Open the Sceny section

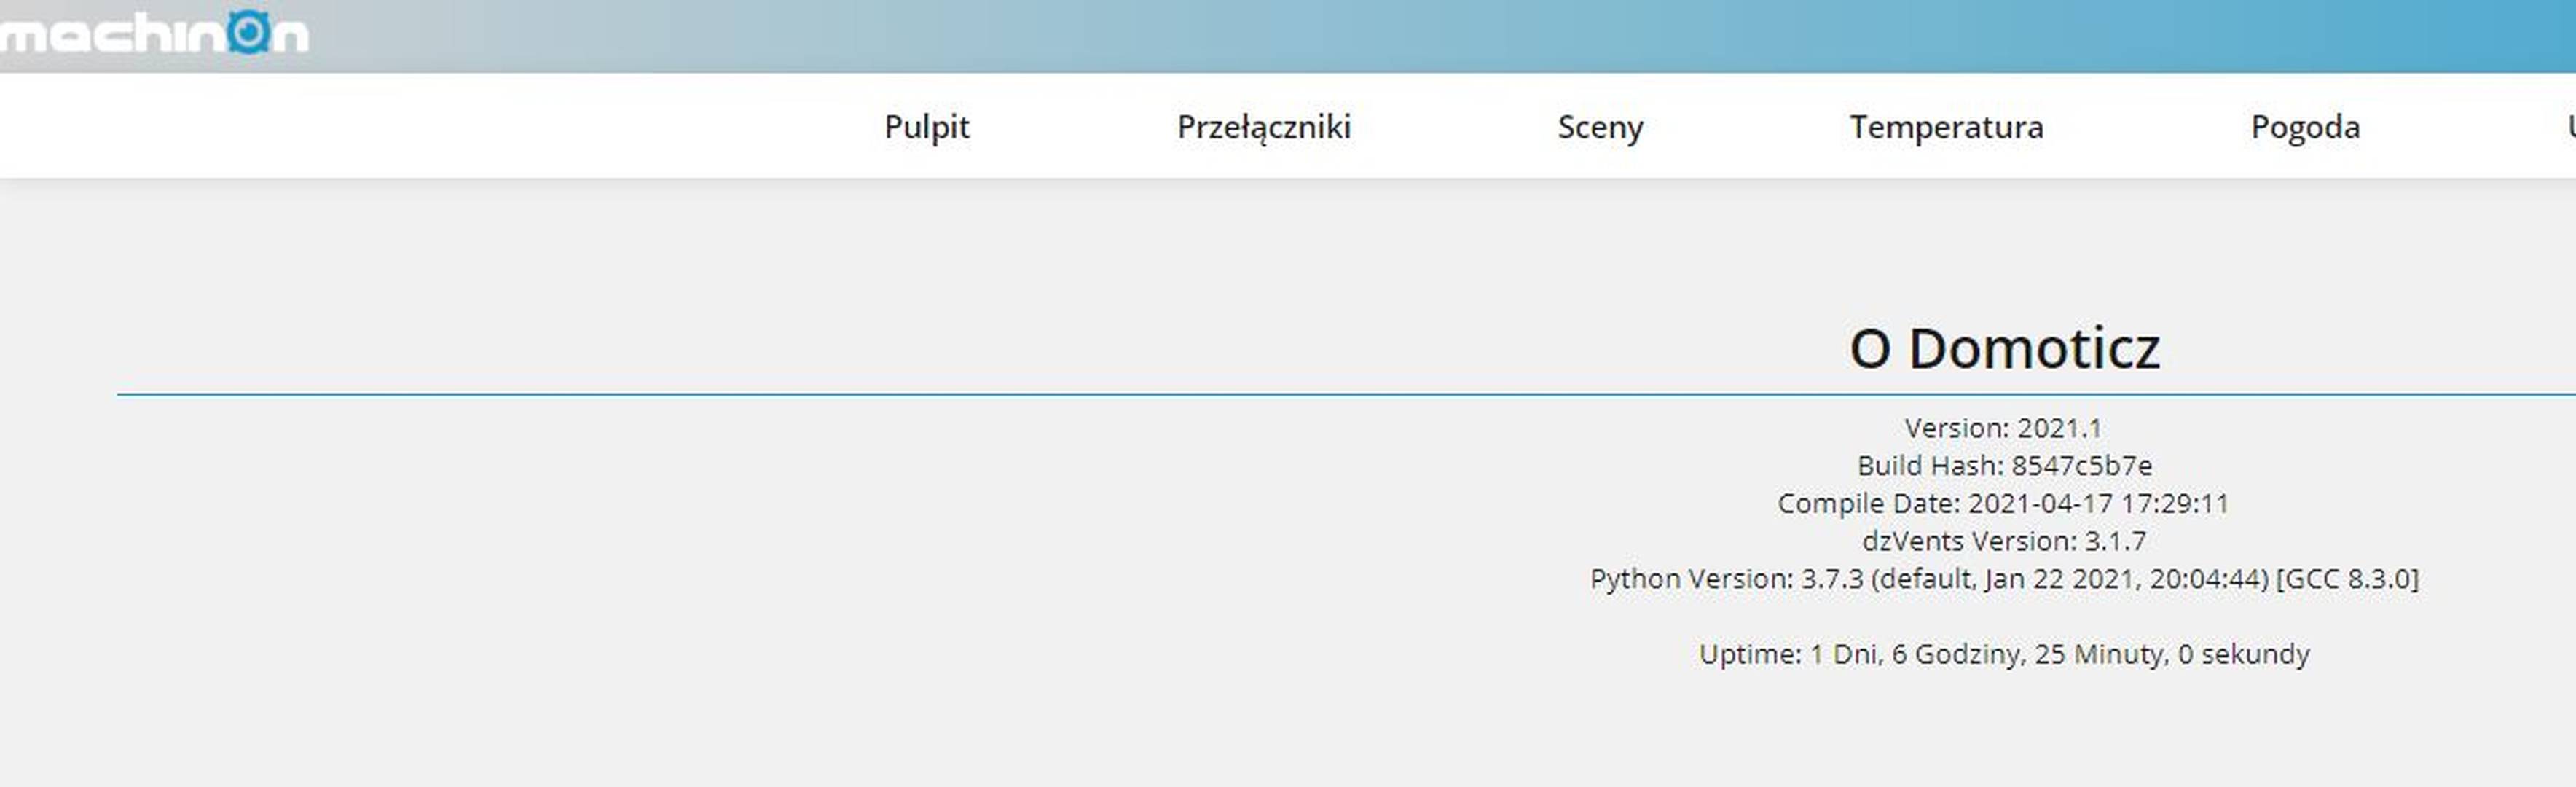tap(1600, 127)
